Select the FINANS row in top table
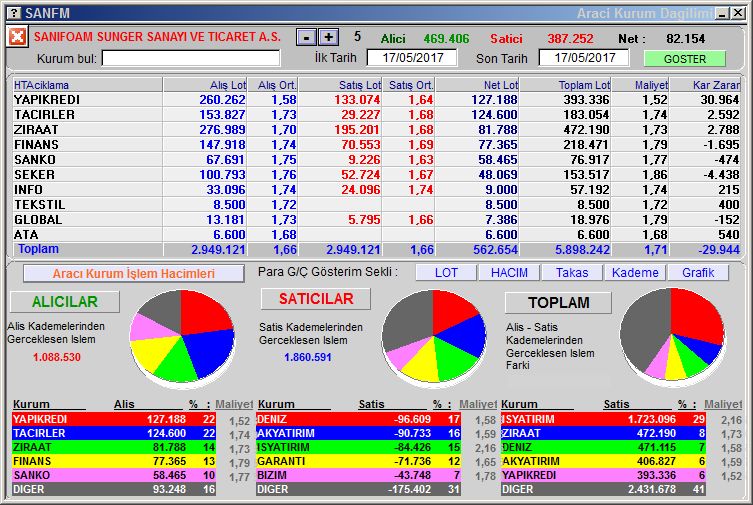Image resolution: width=753 pixels, height=505 pixels. point(376,144)
